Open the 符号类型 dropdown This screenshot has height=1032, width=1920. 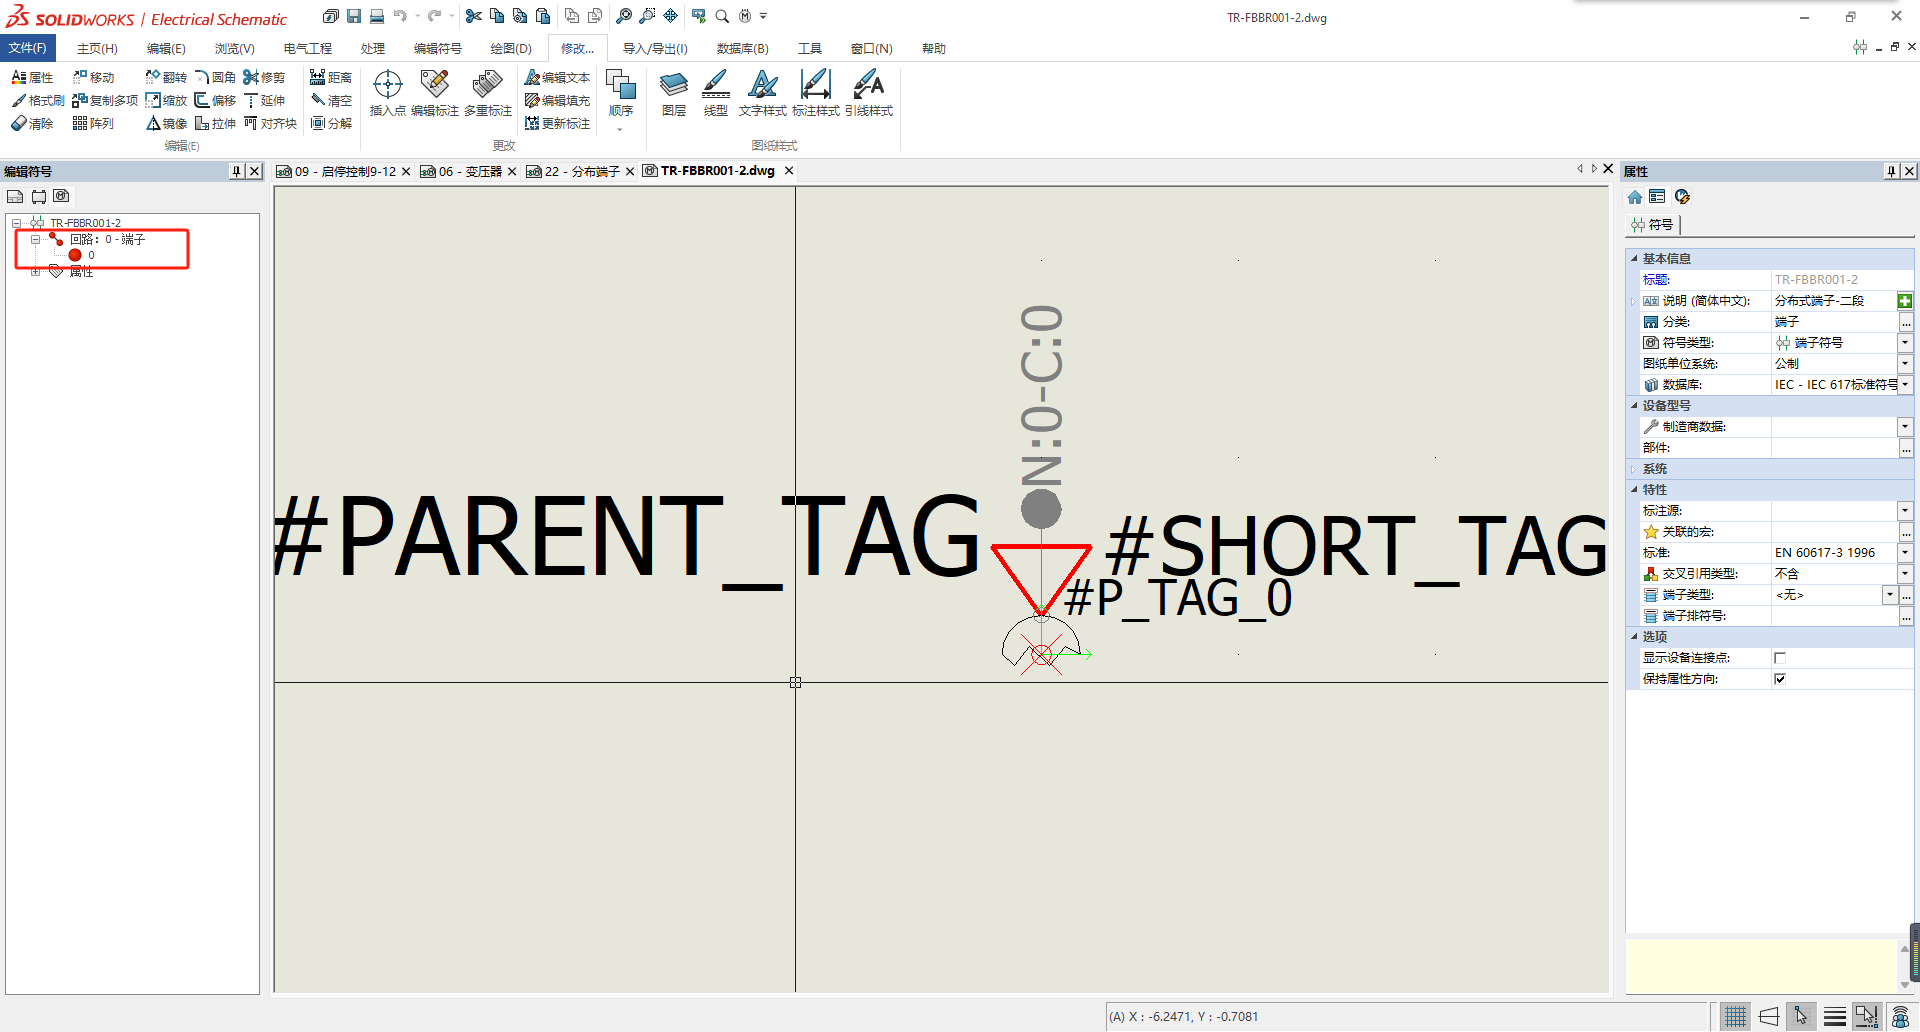pos(1905,343)
